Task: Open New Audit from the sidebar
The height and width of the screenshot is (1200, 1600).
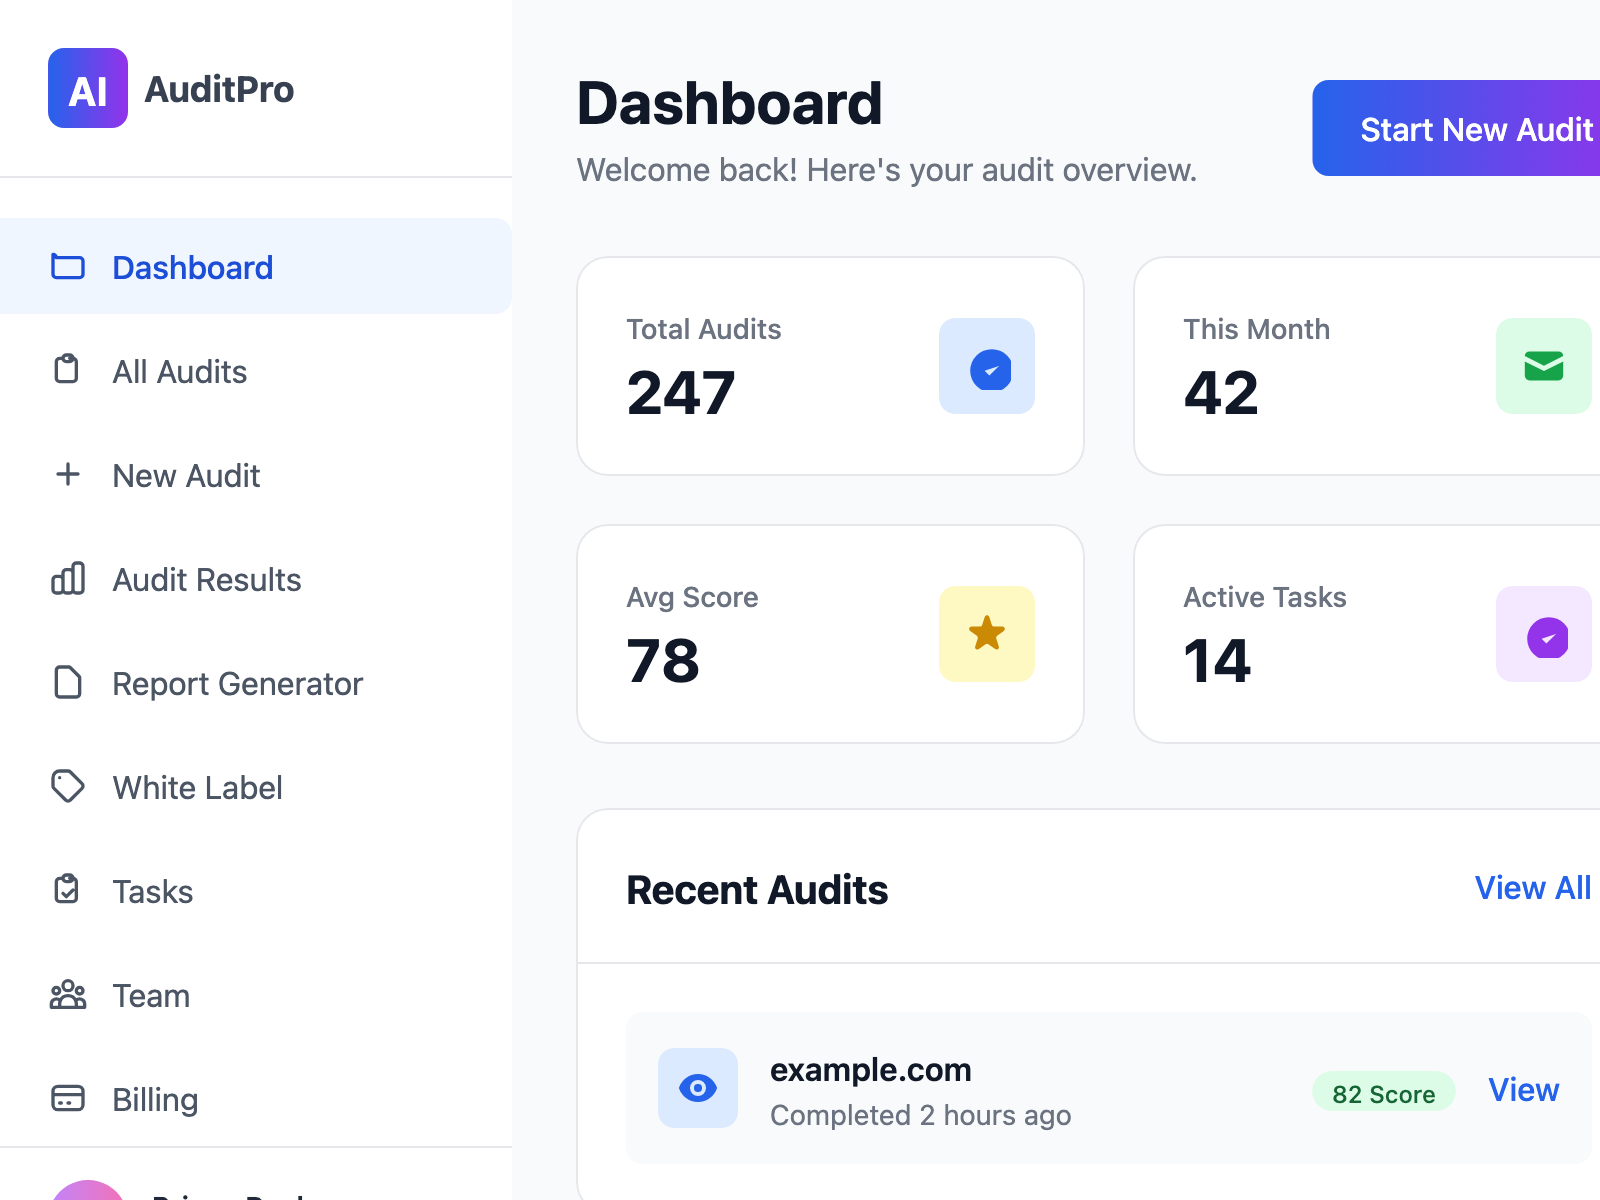Action: pyautogui.click(x=256, y=474)
